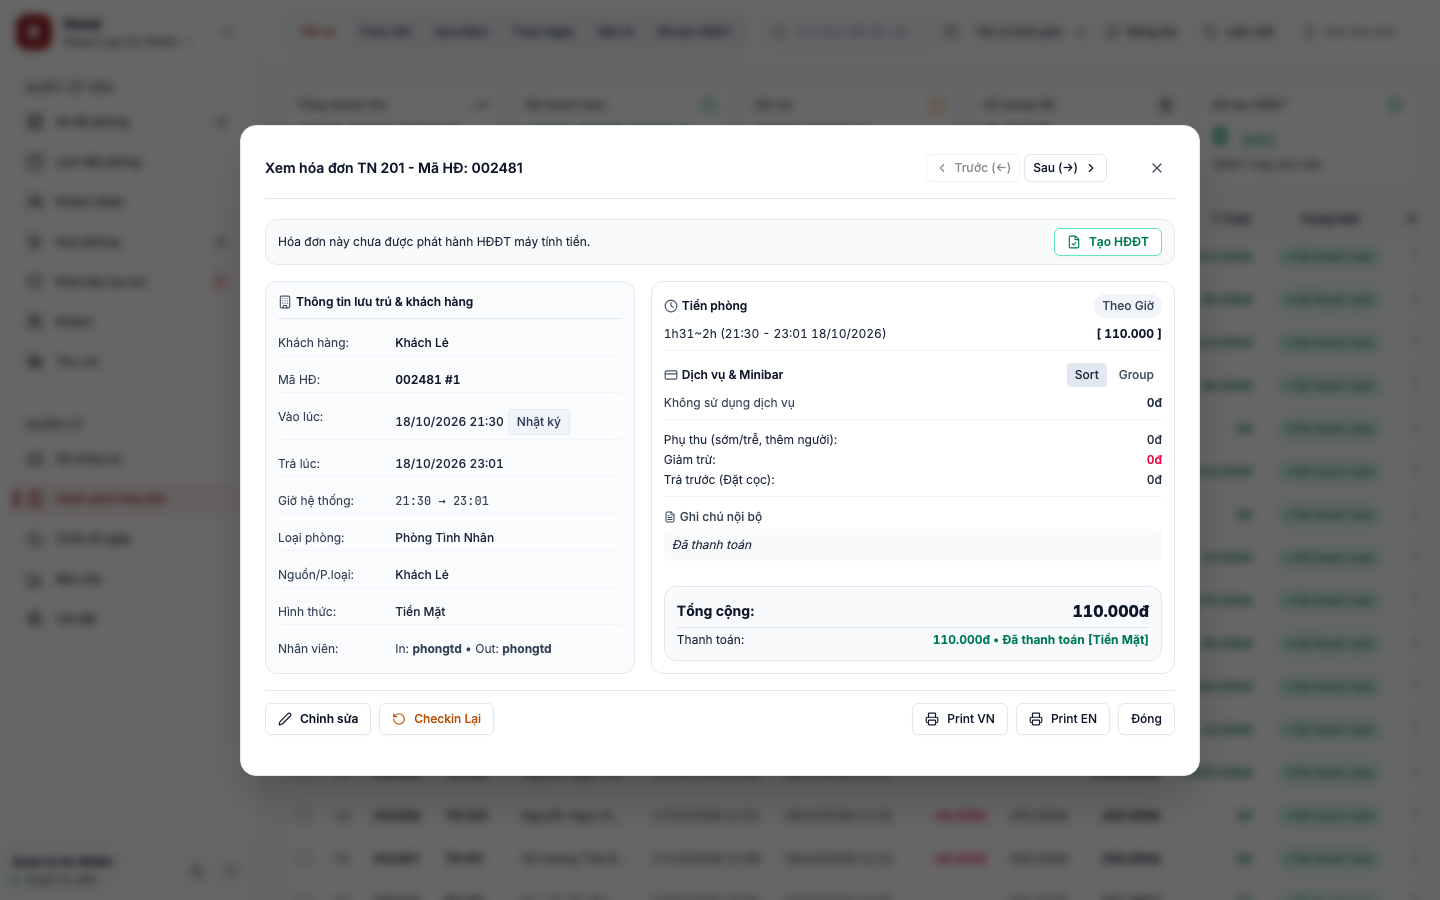Click invoice code 002481 #1
This screenshot has height=900, width=1440.
coord(428,380)
